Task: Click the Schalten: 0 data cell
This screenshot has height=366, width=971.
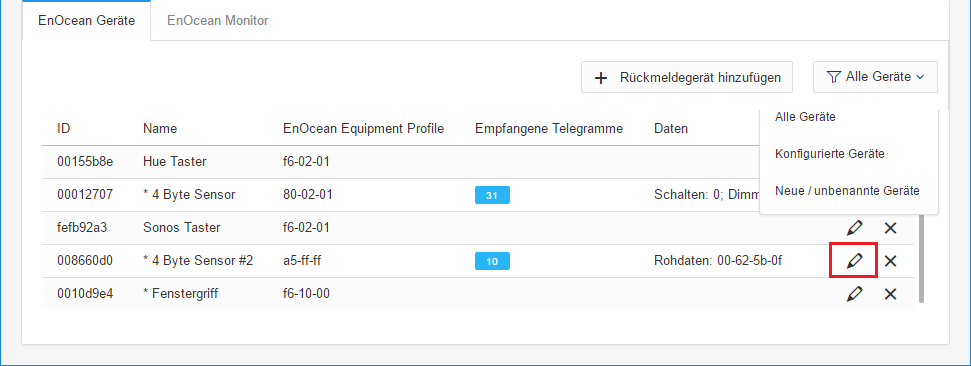Action: pyautogui.click(x=707, y=194)
